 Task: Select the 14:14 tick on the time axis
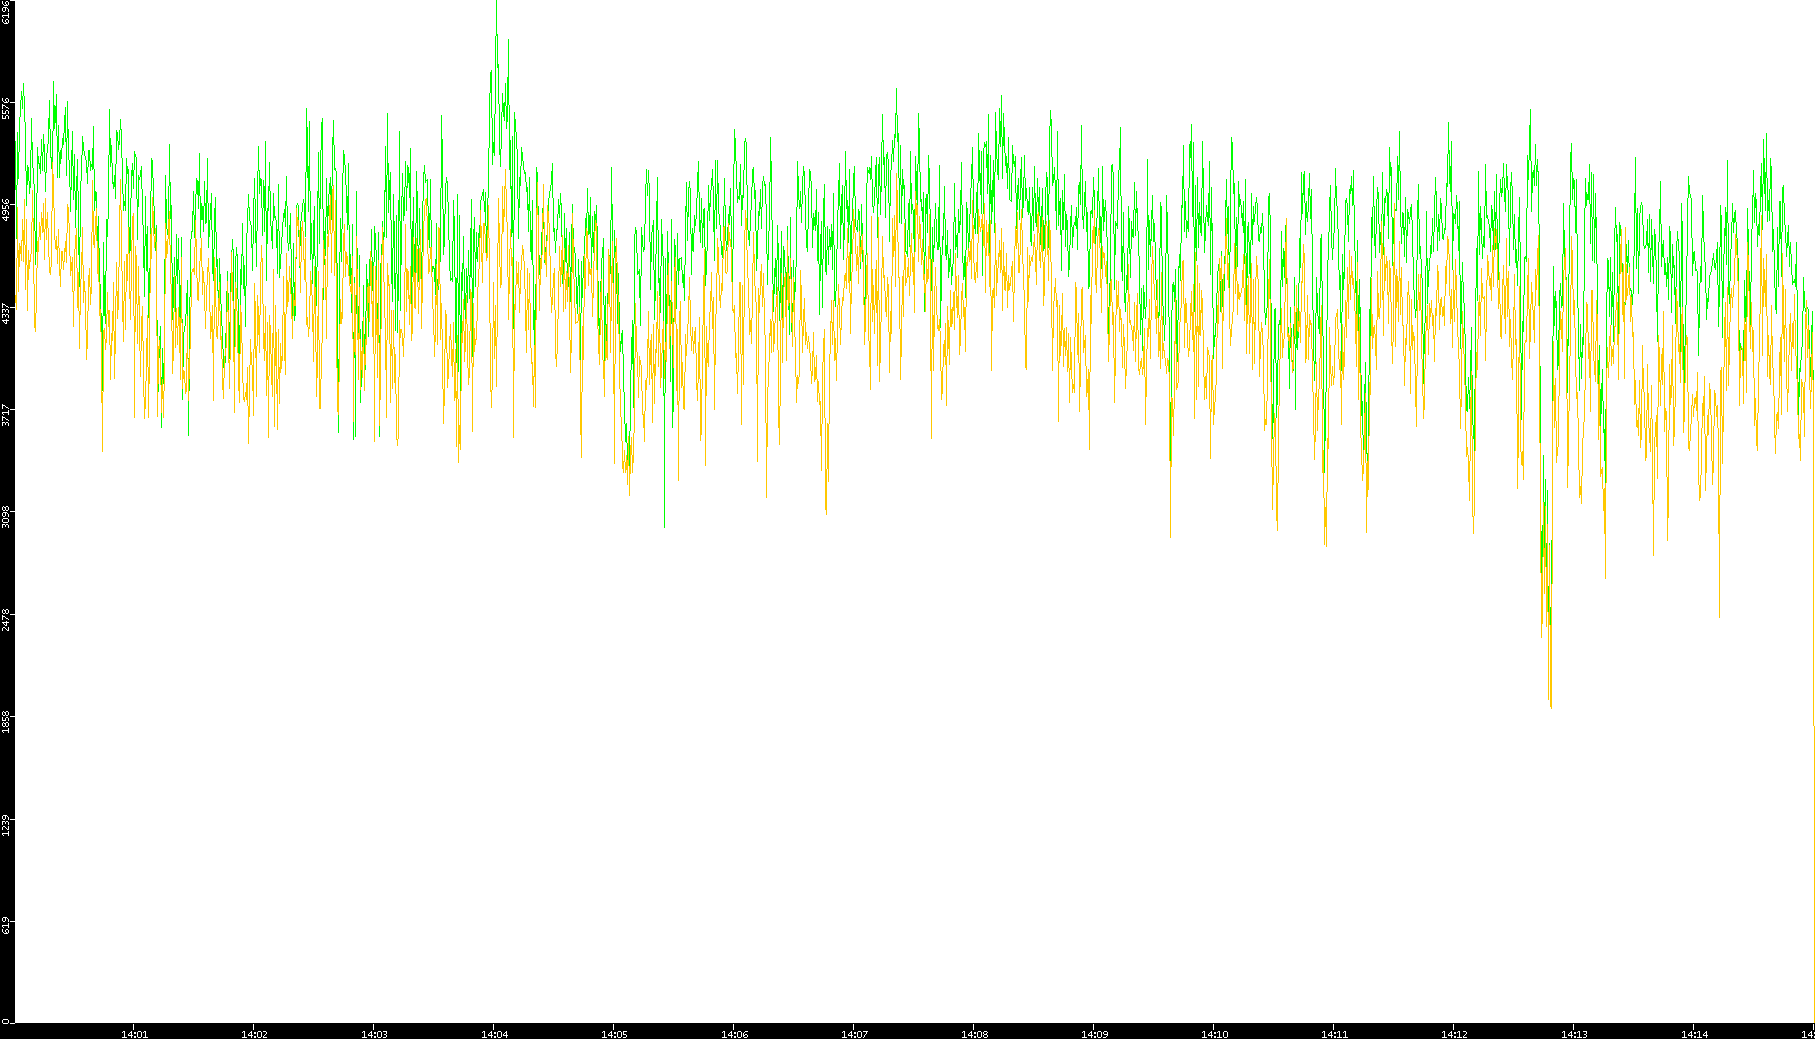tap(1694, 1033)
